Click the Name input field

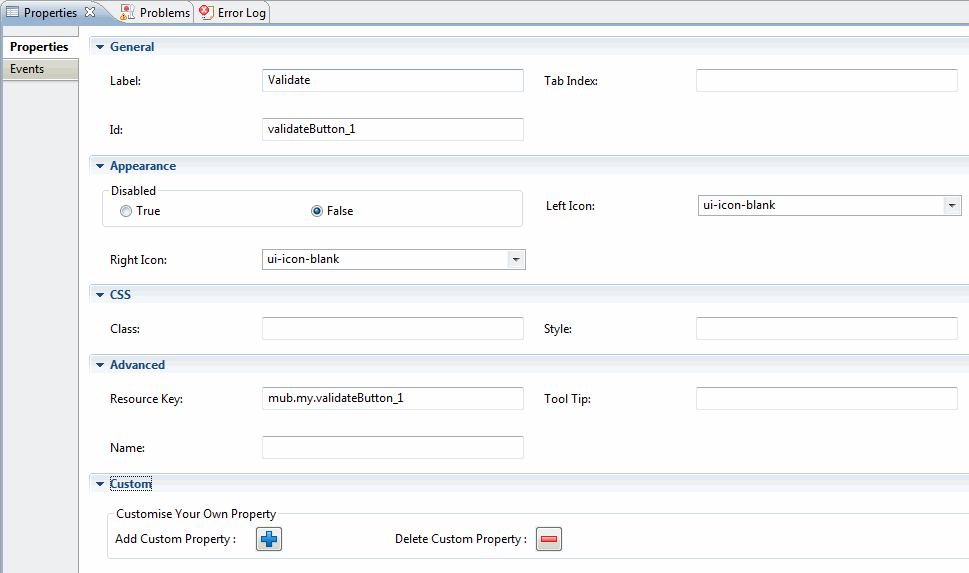click(x=392, y=448)
